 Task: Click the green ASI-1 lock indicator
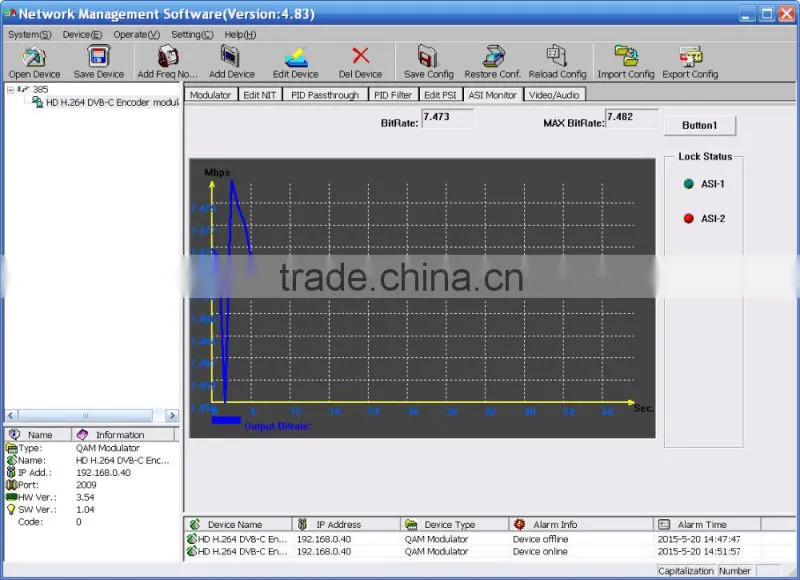[688, 184]
